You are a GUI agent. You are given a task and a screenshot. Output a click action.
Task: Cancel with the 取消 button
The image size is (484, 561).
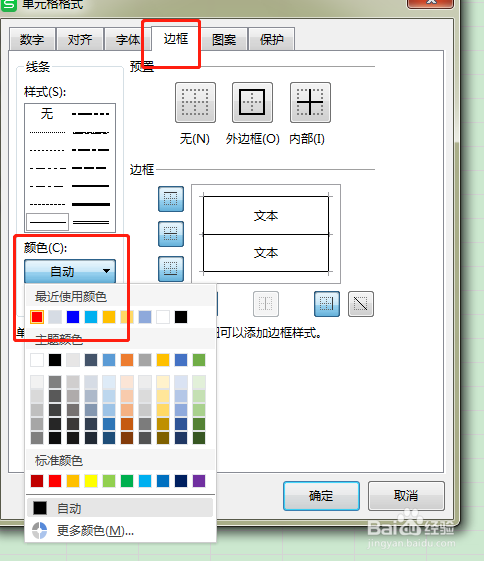(x=406, y=496)
